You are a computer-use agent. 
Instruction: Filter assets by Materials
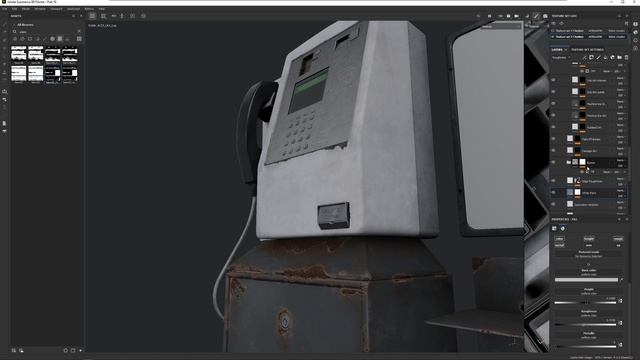(x=15, y=39)
